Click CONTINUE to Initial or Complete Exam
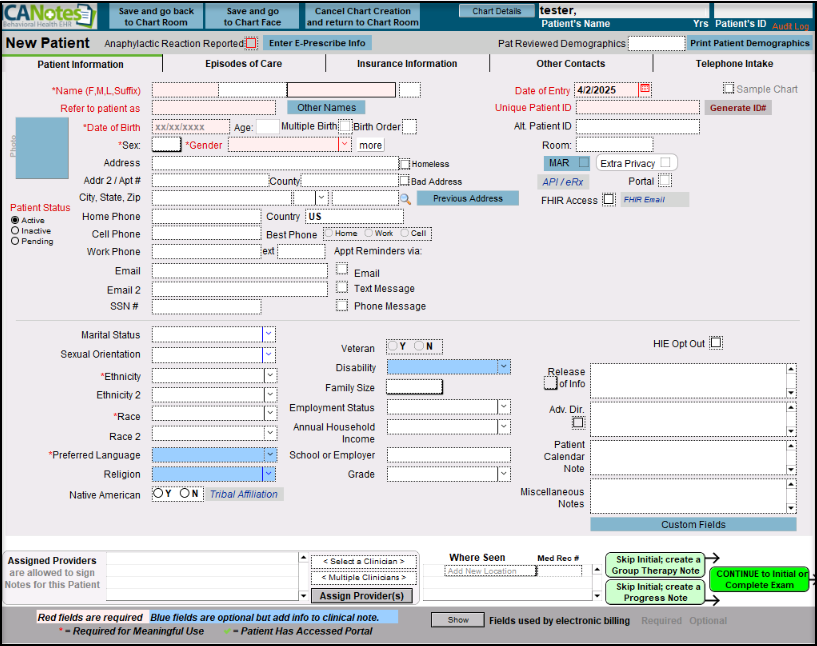The width and height of the screenshot is (817, 646). [x=760, y=580]
